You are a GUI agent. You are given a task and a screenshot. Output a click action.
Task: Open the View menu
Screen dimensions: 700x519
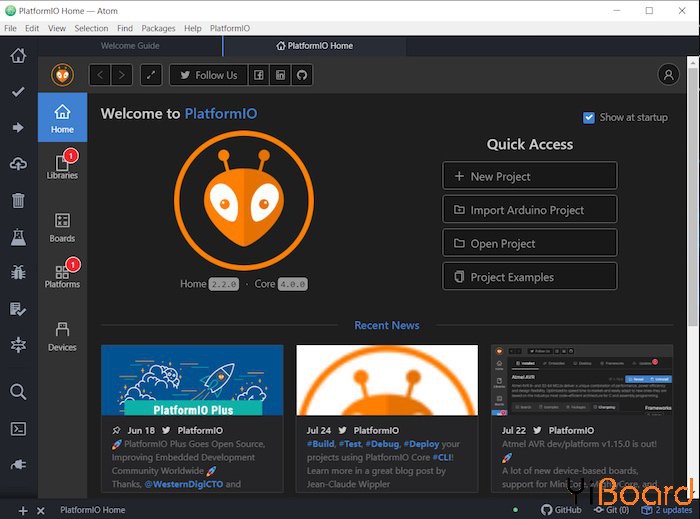click(57, 28)
